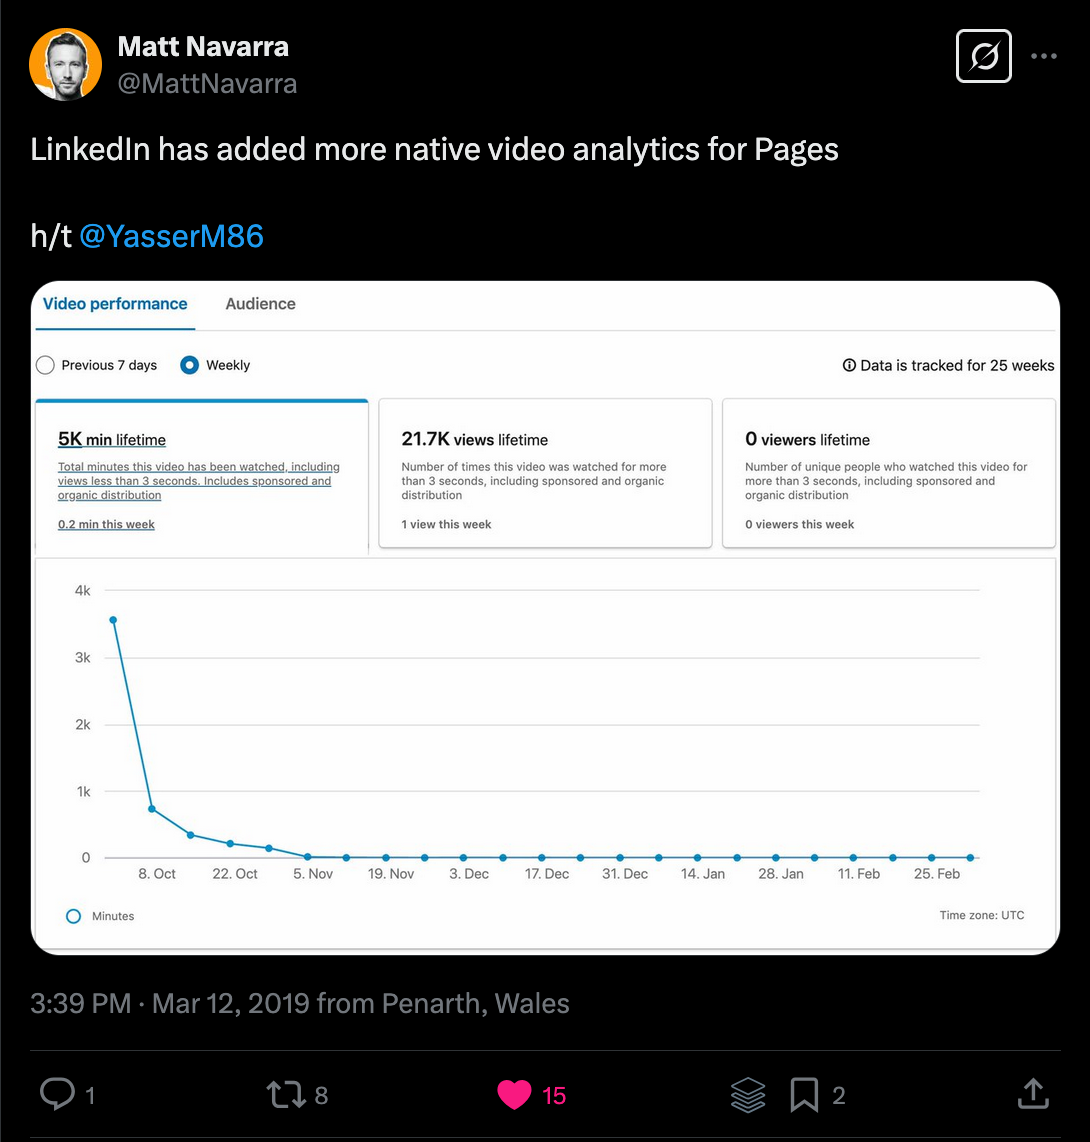Unlike the post via the heart icon
Screen dimensions: 1090x1142
tap(514, 1094)
